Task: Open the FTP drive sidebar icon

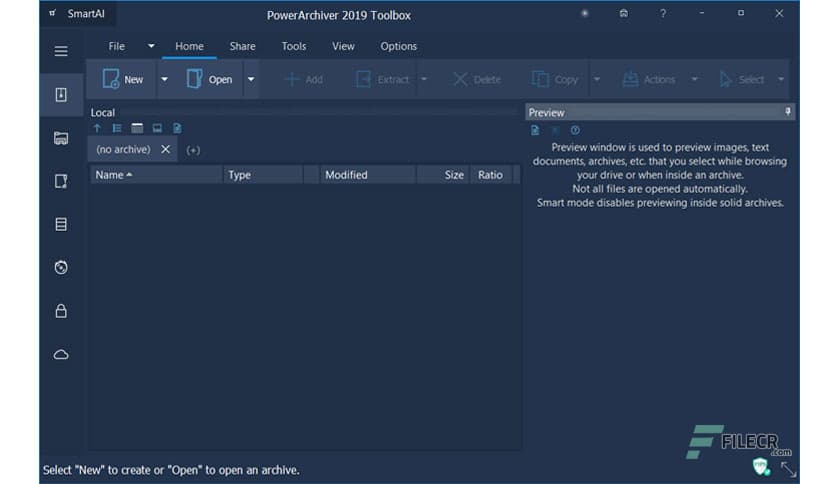Action: 61,139
